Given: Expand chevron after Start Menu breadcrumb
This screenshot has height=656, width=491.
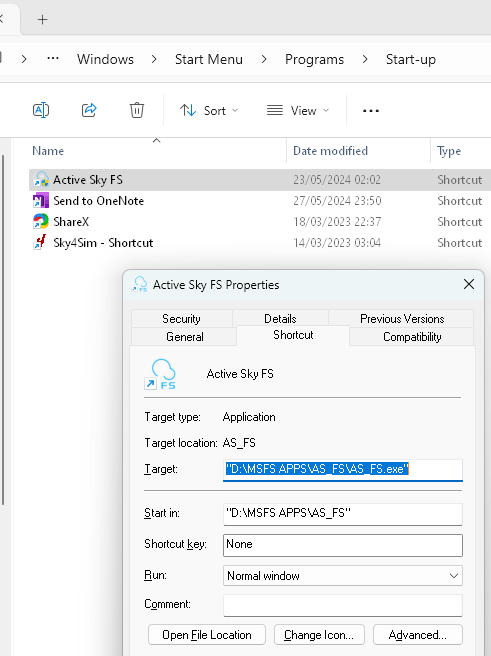Looking at the screenshot, I should (264, 59).
